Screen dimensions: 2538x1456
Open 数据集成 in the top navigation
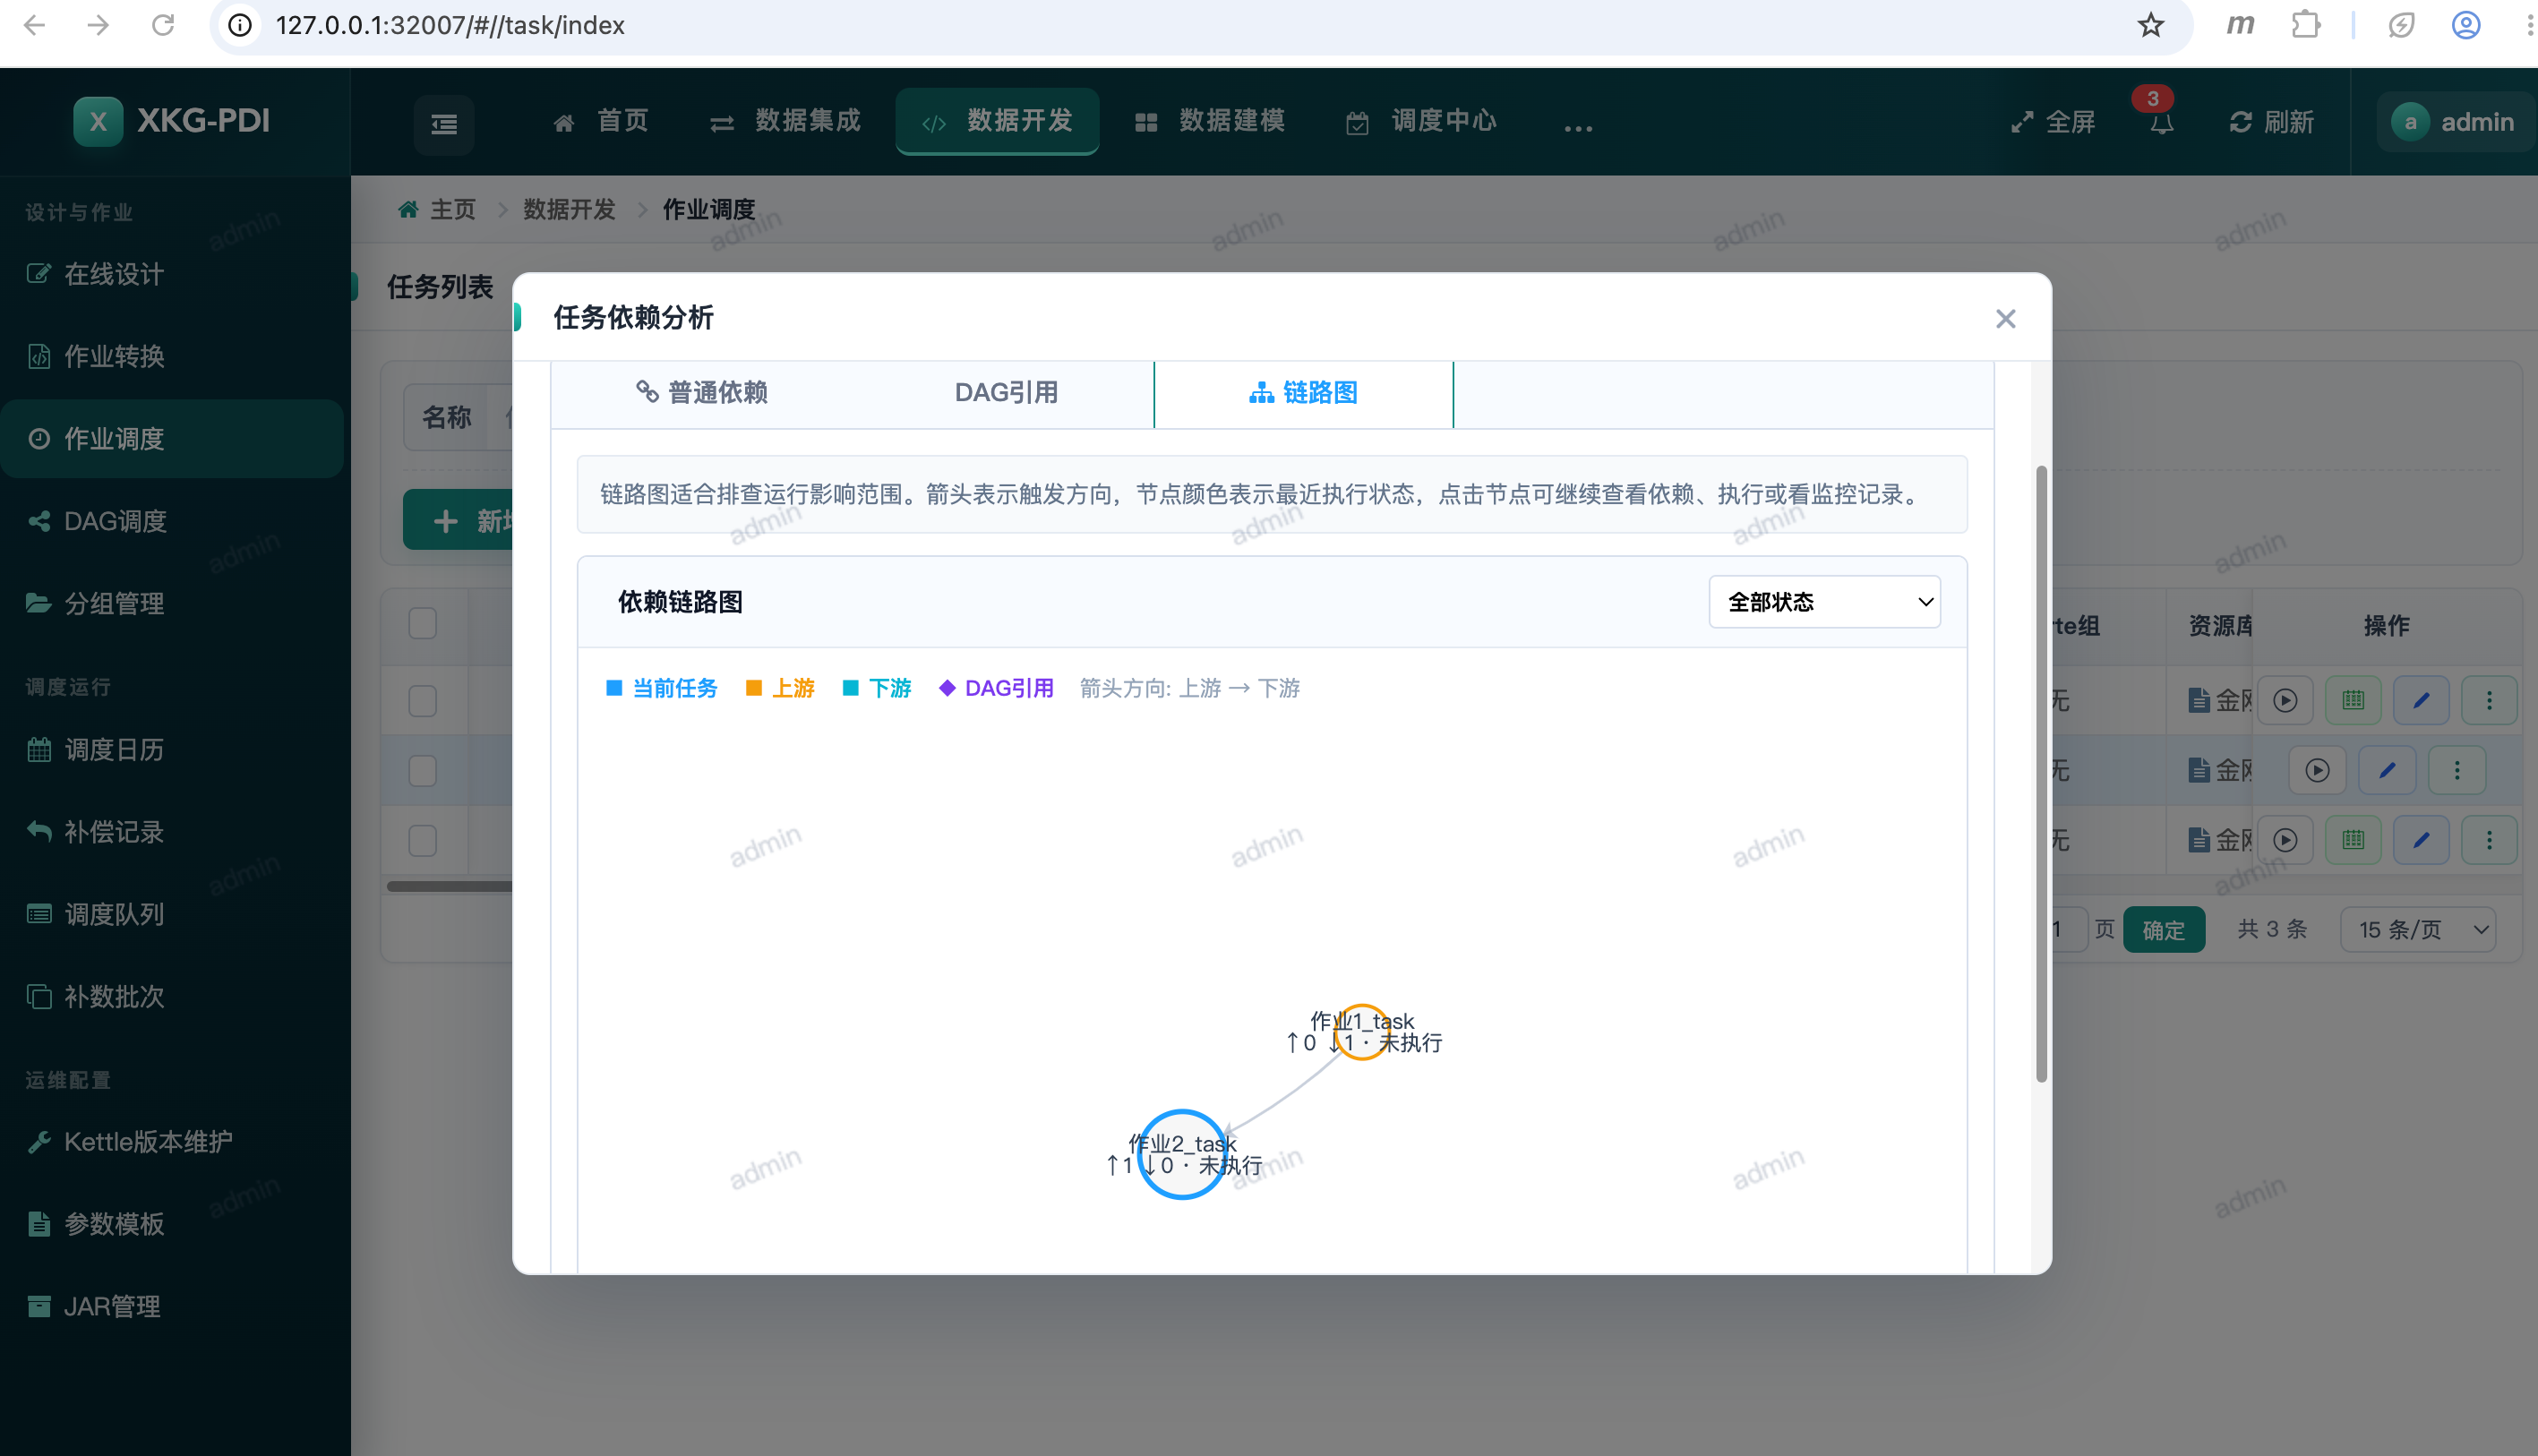point(785,121)
